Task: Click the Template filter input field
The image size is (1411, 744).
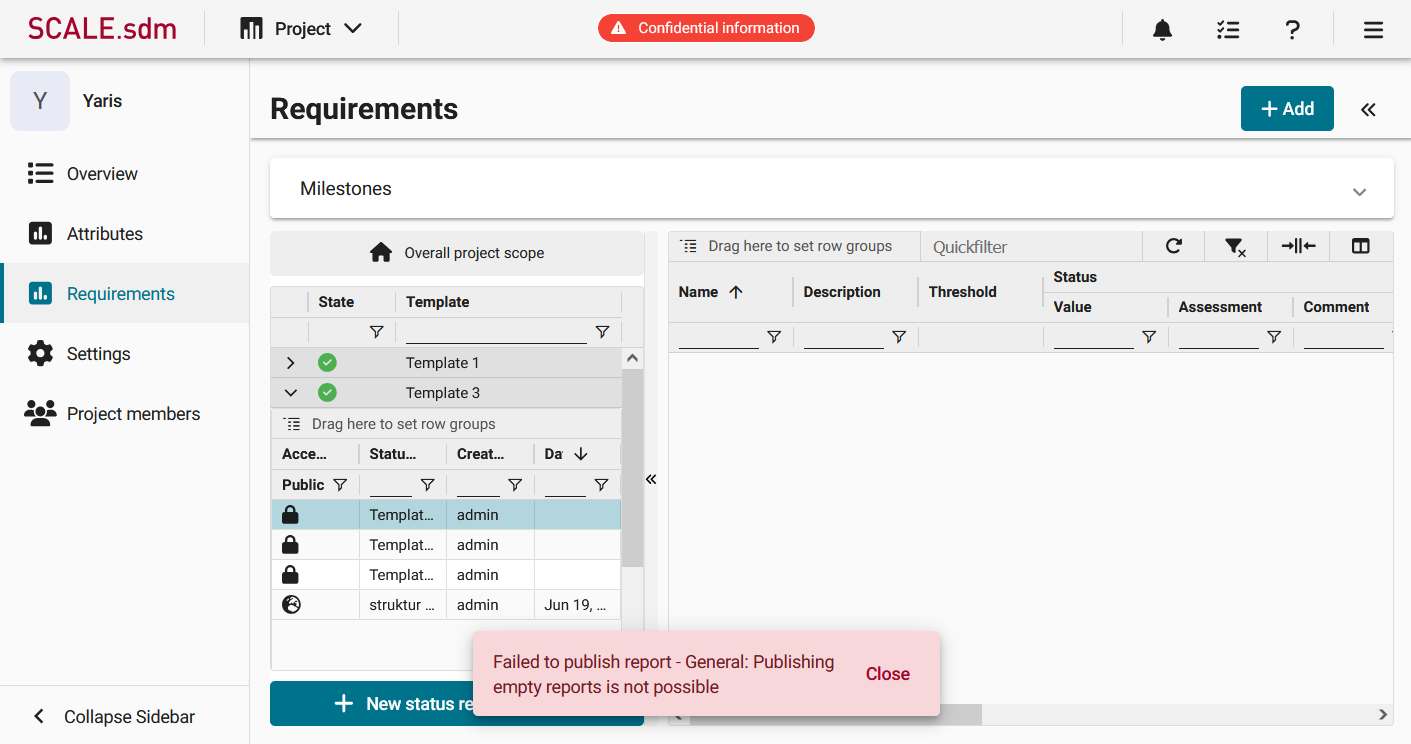Action: (495, 332)
